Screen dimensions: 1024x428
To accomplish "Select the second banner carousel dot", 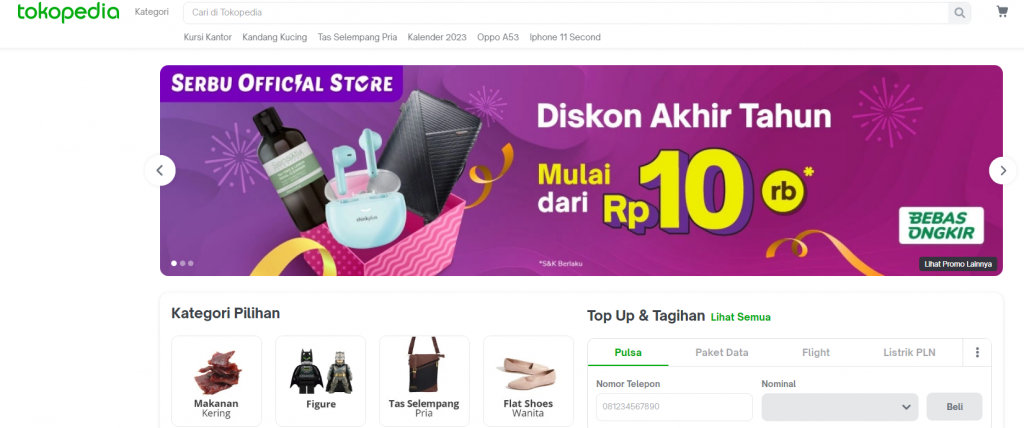I will (x=182, y=263).
